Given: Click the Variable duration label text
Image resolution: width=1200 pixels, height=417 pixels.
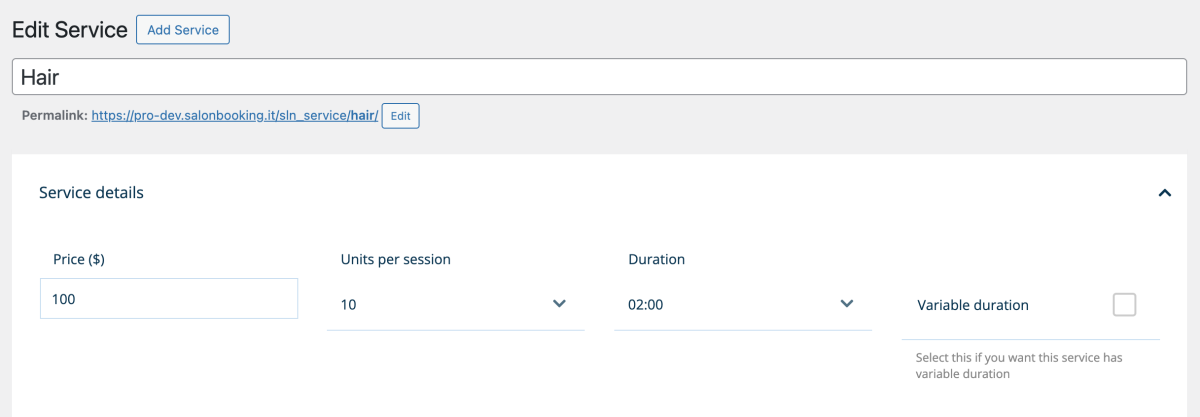Looking at the screenshot, I should point(972,305).
